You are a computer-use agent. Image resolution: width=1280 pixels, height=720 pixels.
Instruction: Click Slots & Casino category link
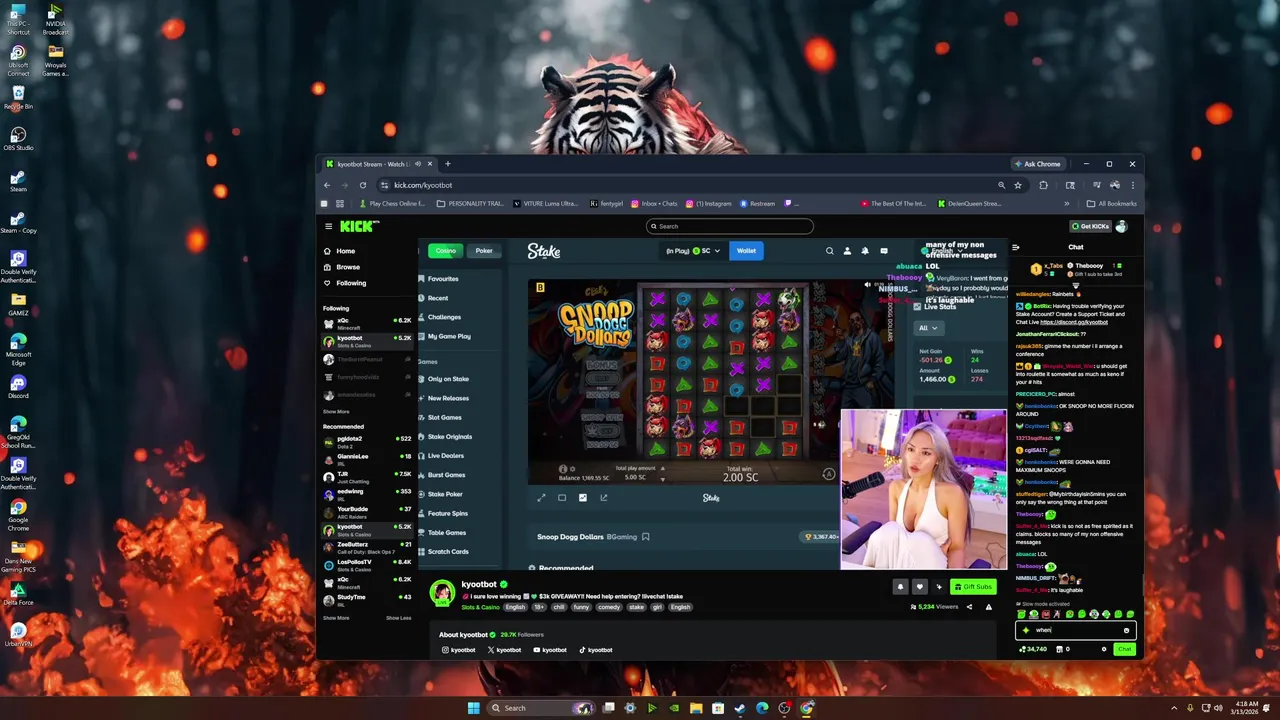tap(480, 607)
